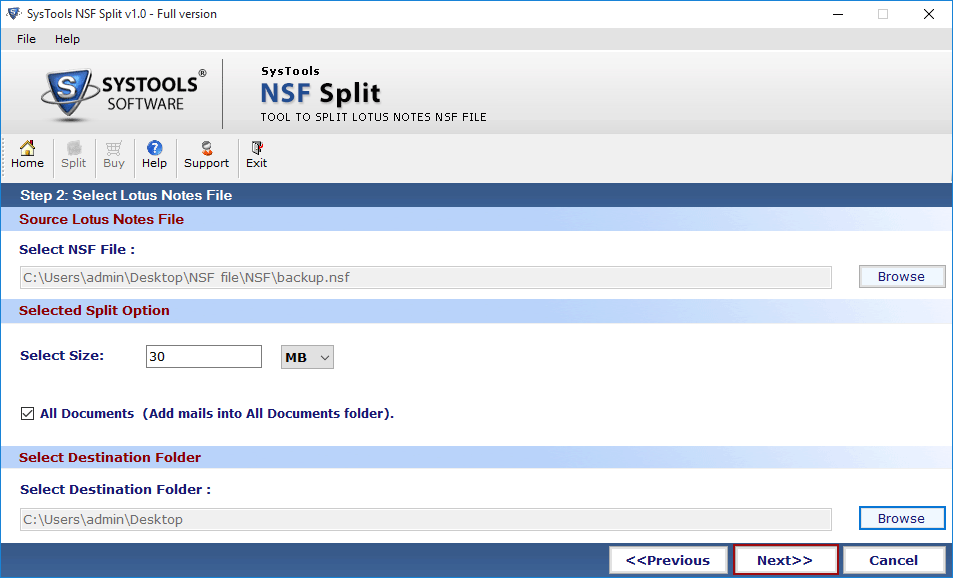Click the Select Size input field
Image resolution: width=953 pixels, height=578 pixels.
click(x=204, y=357)
